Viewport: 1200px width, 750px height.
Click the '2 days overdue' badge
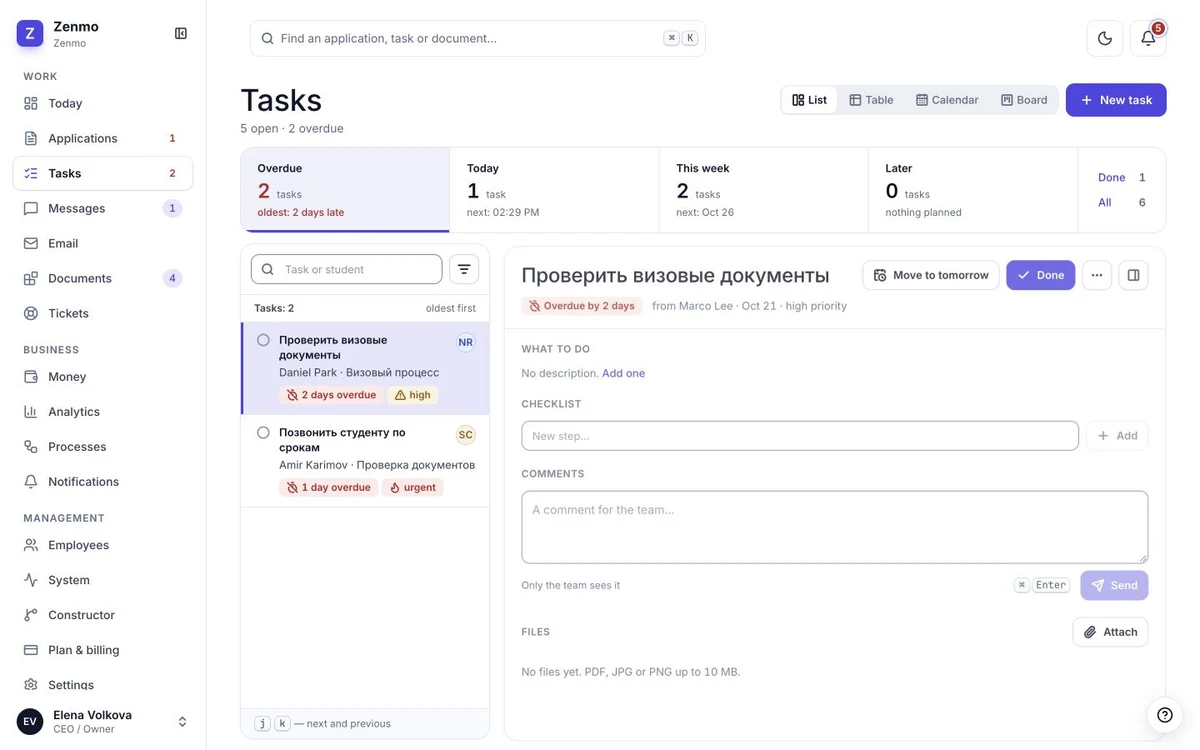click(331, 395)
